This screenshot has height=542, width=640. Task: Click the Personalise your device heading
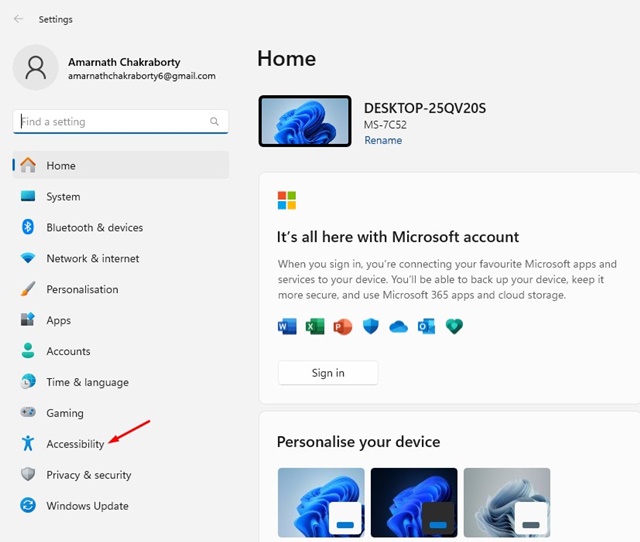pos(358,442)
